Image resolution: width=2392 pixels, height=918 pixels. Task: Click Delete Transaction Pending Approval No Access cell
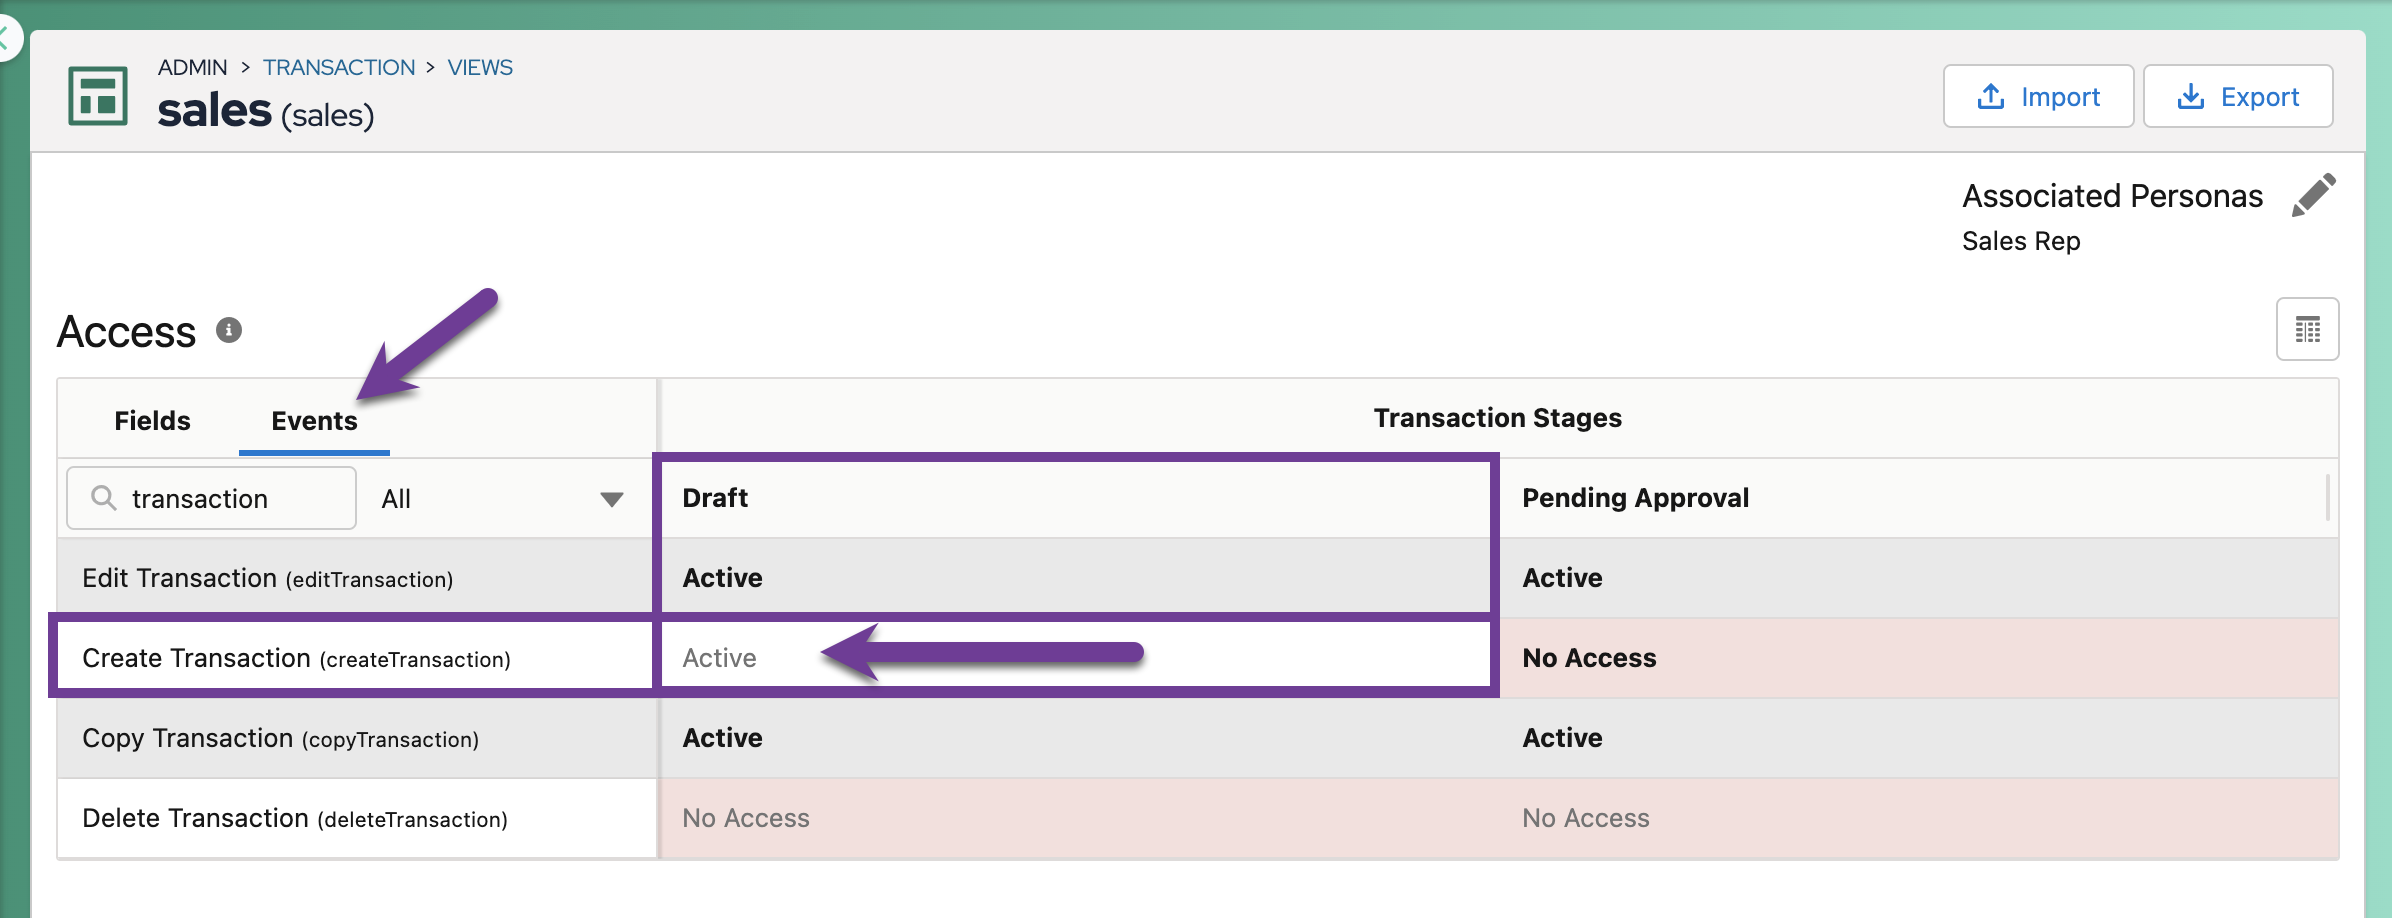1919,818
